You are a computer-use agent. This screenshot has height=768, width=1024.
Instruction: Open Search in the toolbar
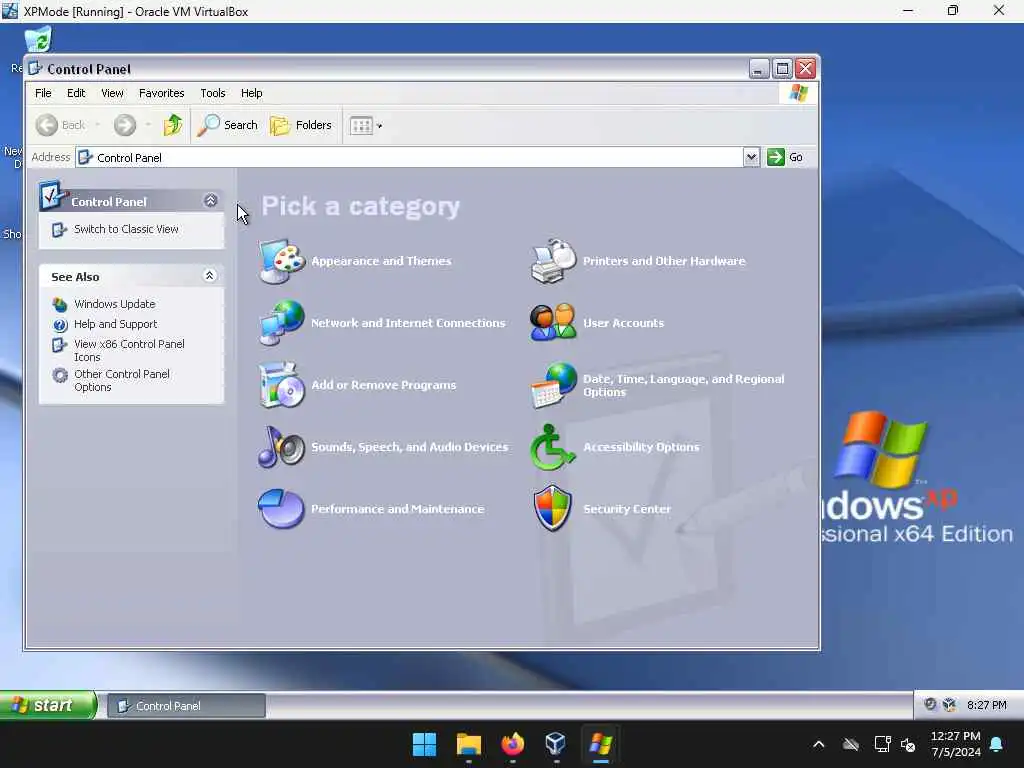[x=228, y=125]
